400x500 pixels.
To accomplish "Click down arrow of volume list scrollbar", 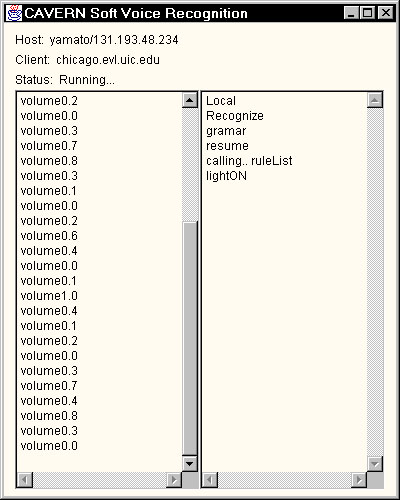I will 190,464.
